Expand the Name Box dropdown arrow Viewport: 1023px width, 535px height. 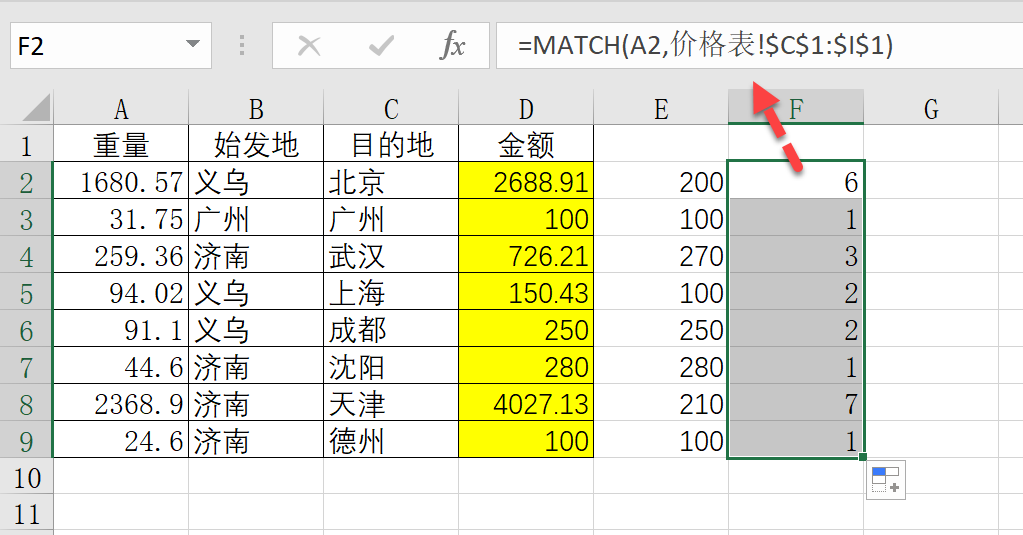(x=192, y=45)
